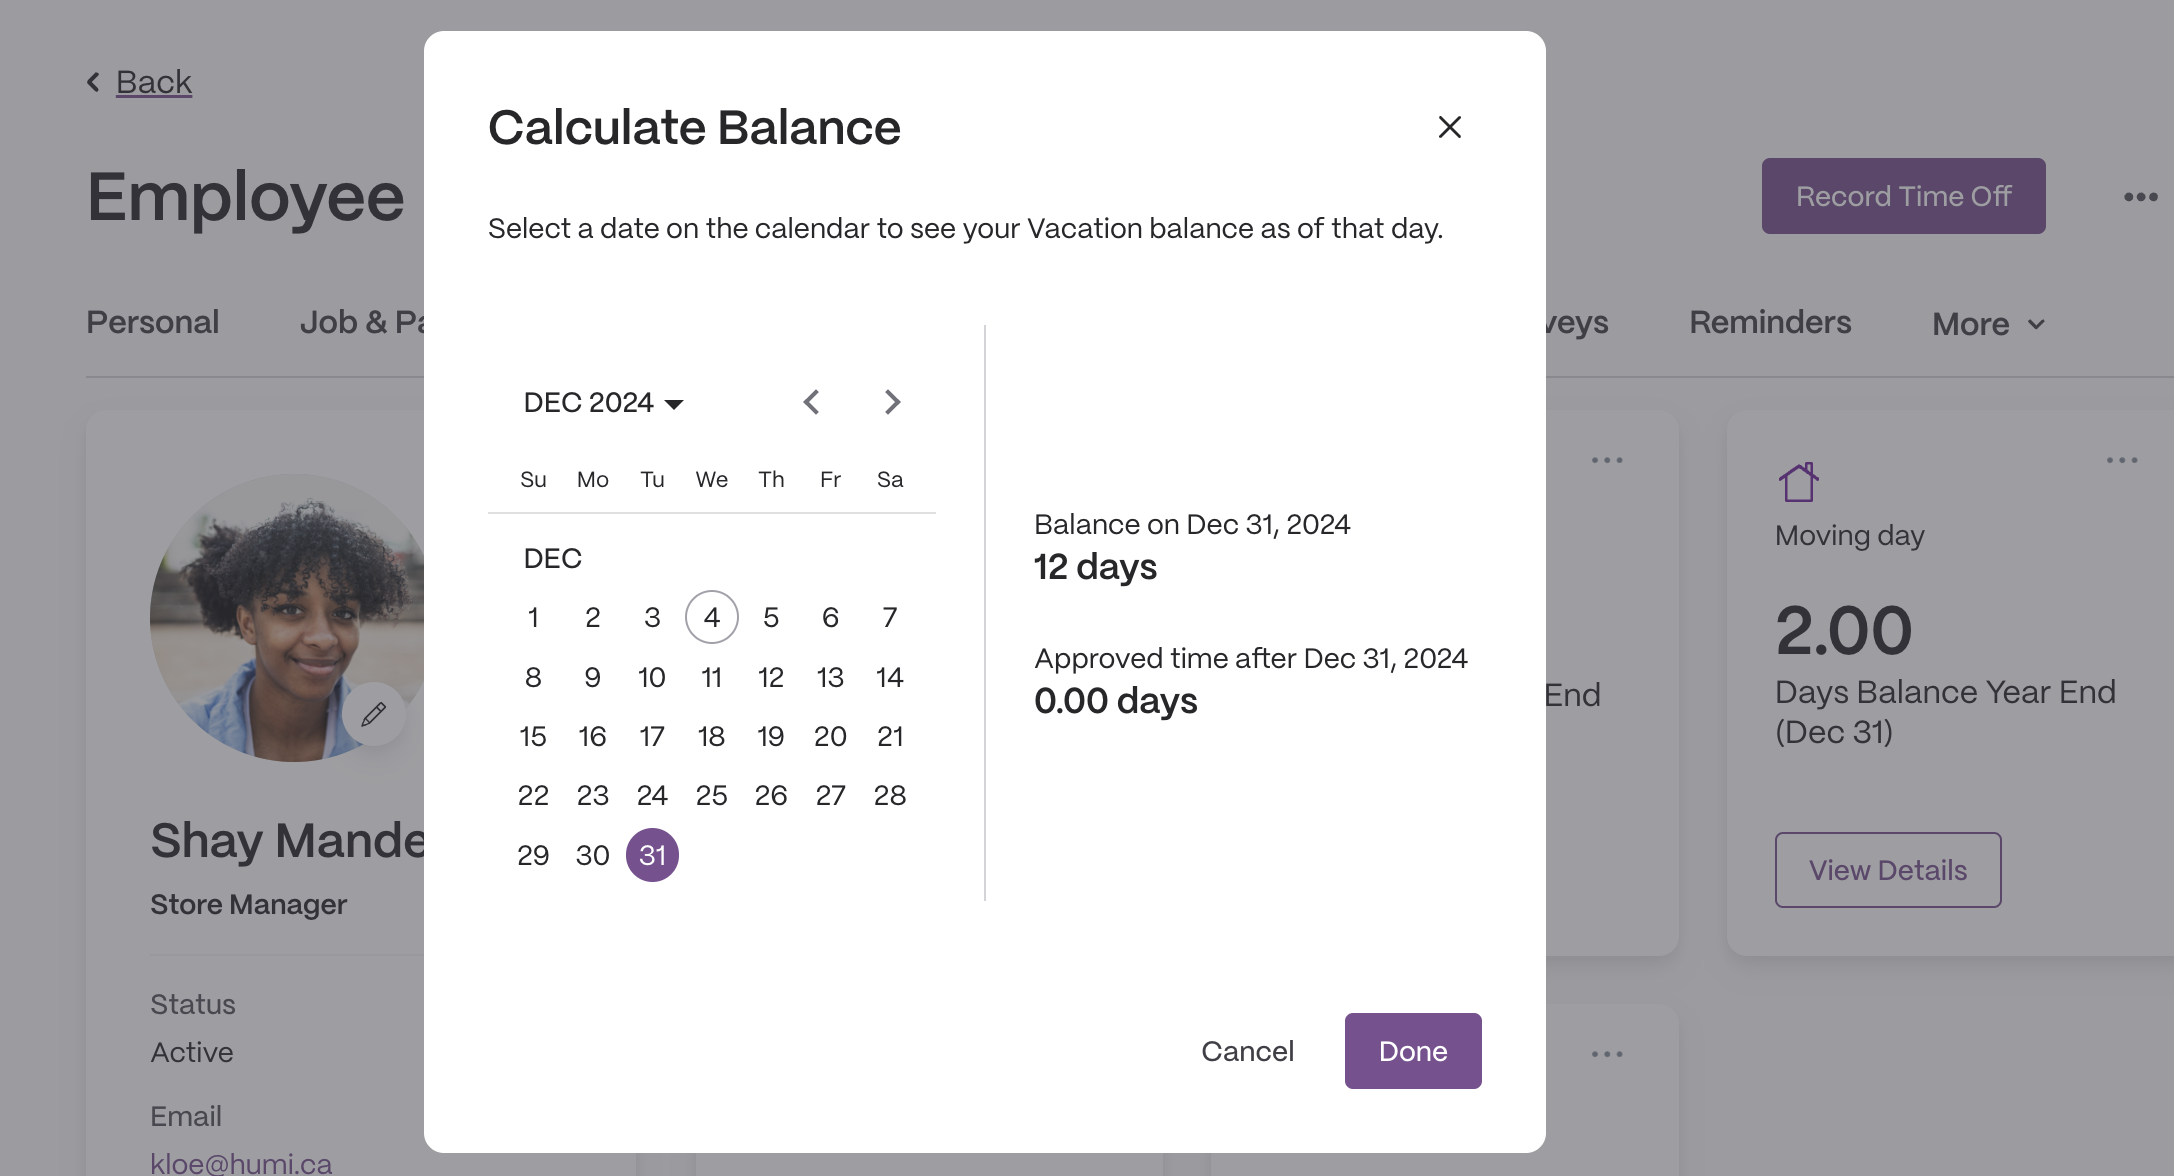Close the Calculate Balance dialog
Viewport: 2174px width, 1176px height.
(x=1449, y=127)
